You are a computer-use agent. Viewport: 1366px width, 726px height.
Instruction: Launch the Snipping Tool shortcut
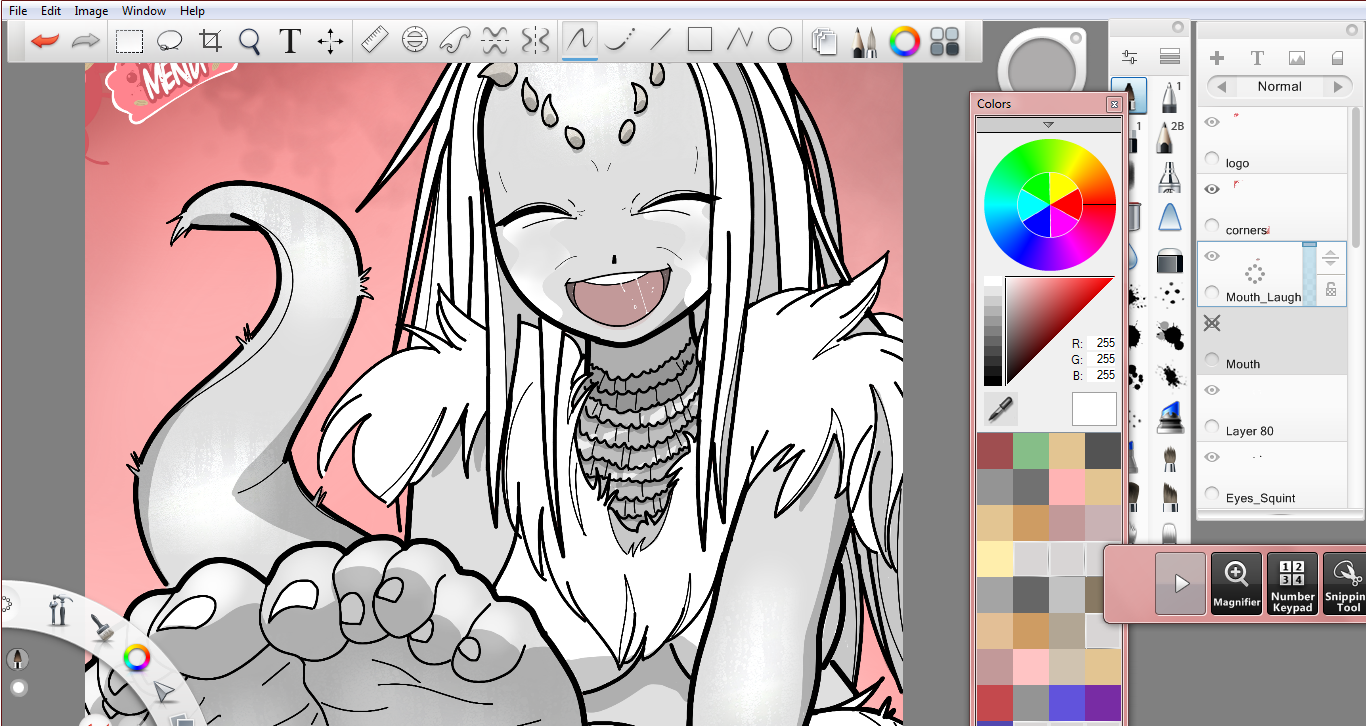[1346, 583]
